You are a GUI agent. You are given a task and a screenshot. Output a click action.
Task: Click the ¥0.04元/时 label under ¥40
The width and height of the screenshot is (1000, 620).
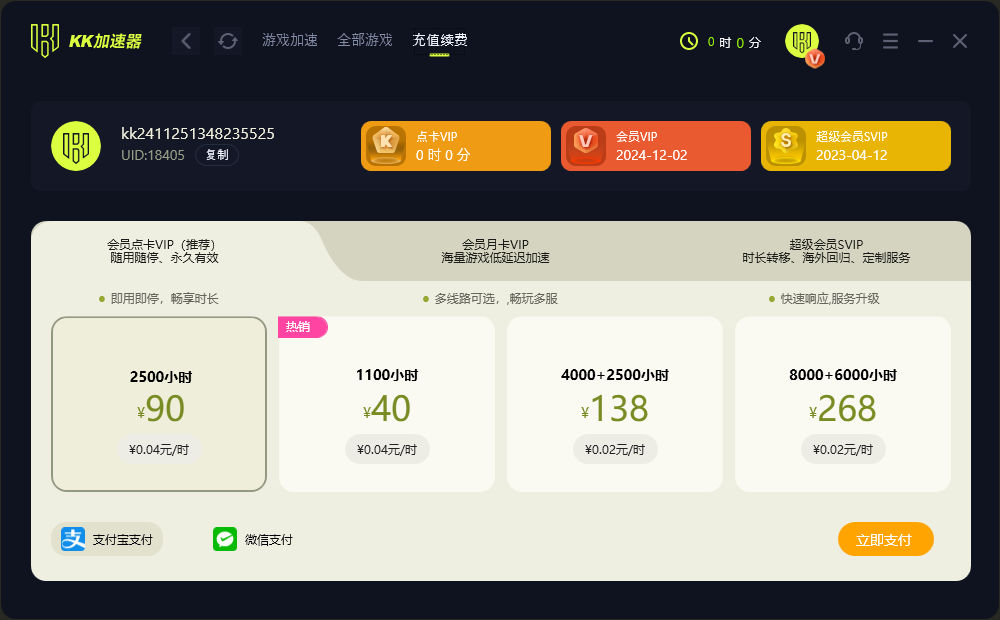point(387,450)
